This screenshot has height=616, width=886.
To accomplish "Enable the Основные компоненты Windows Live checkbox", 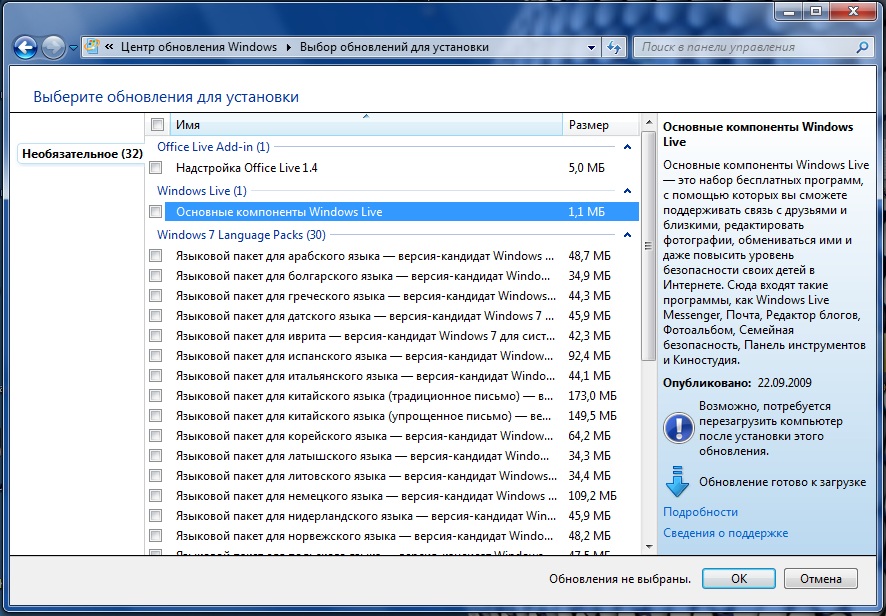I will point(156,212).
